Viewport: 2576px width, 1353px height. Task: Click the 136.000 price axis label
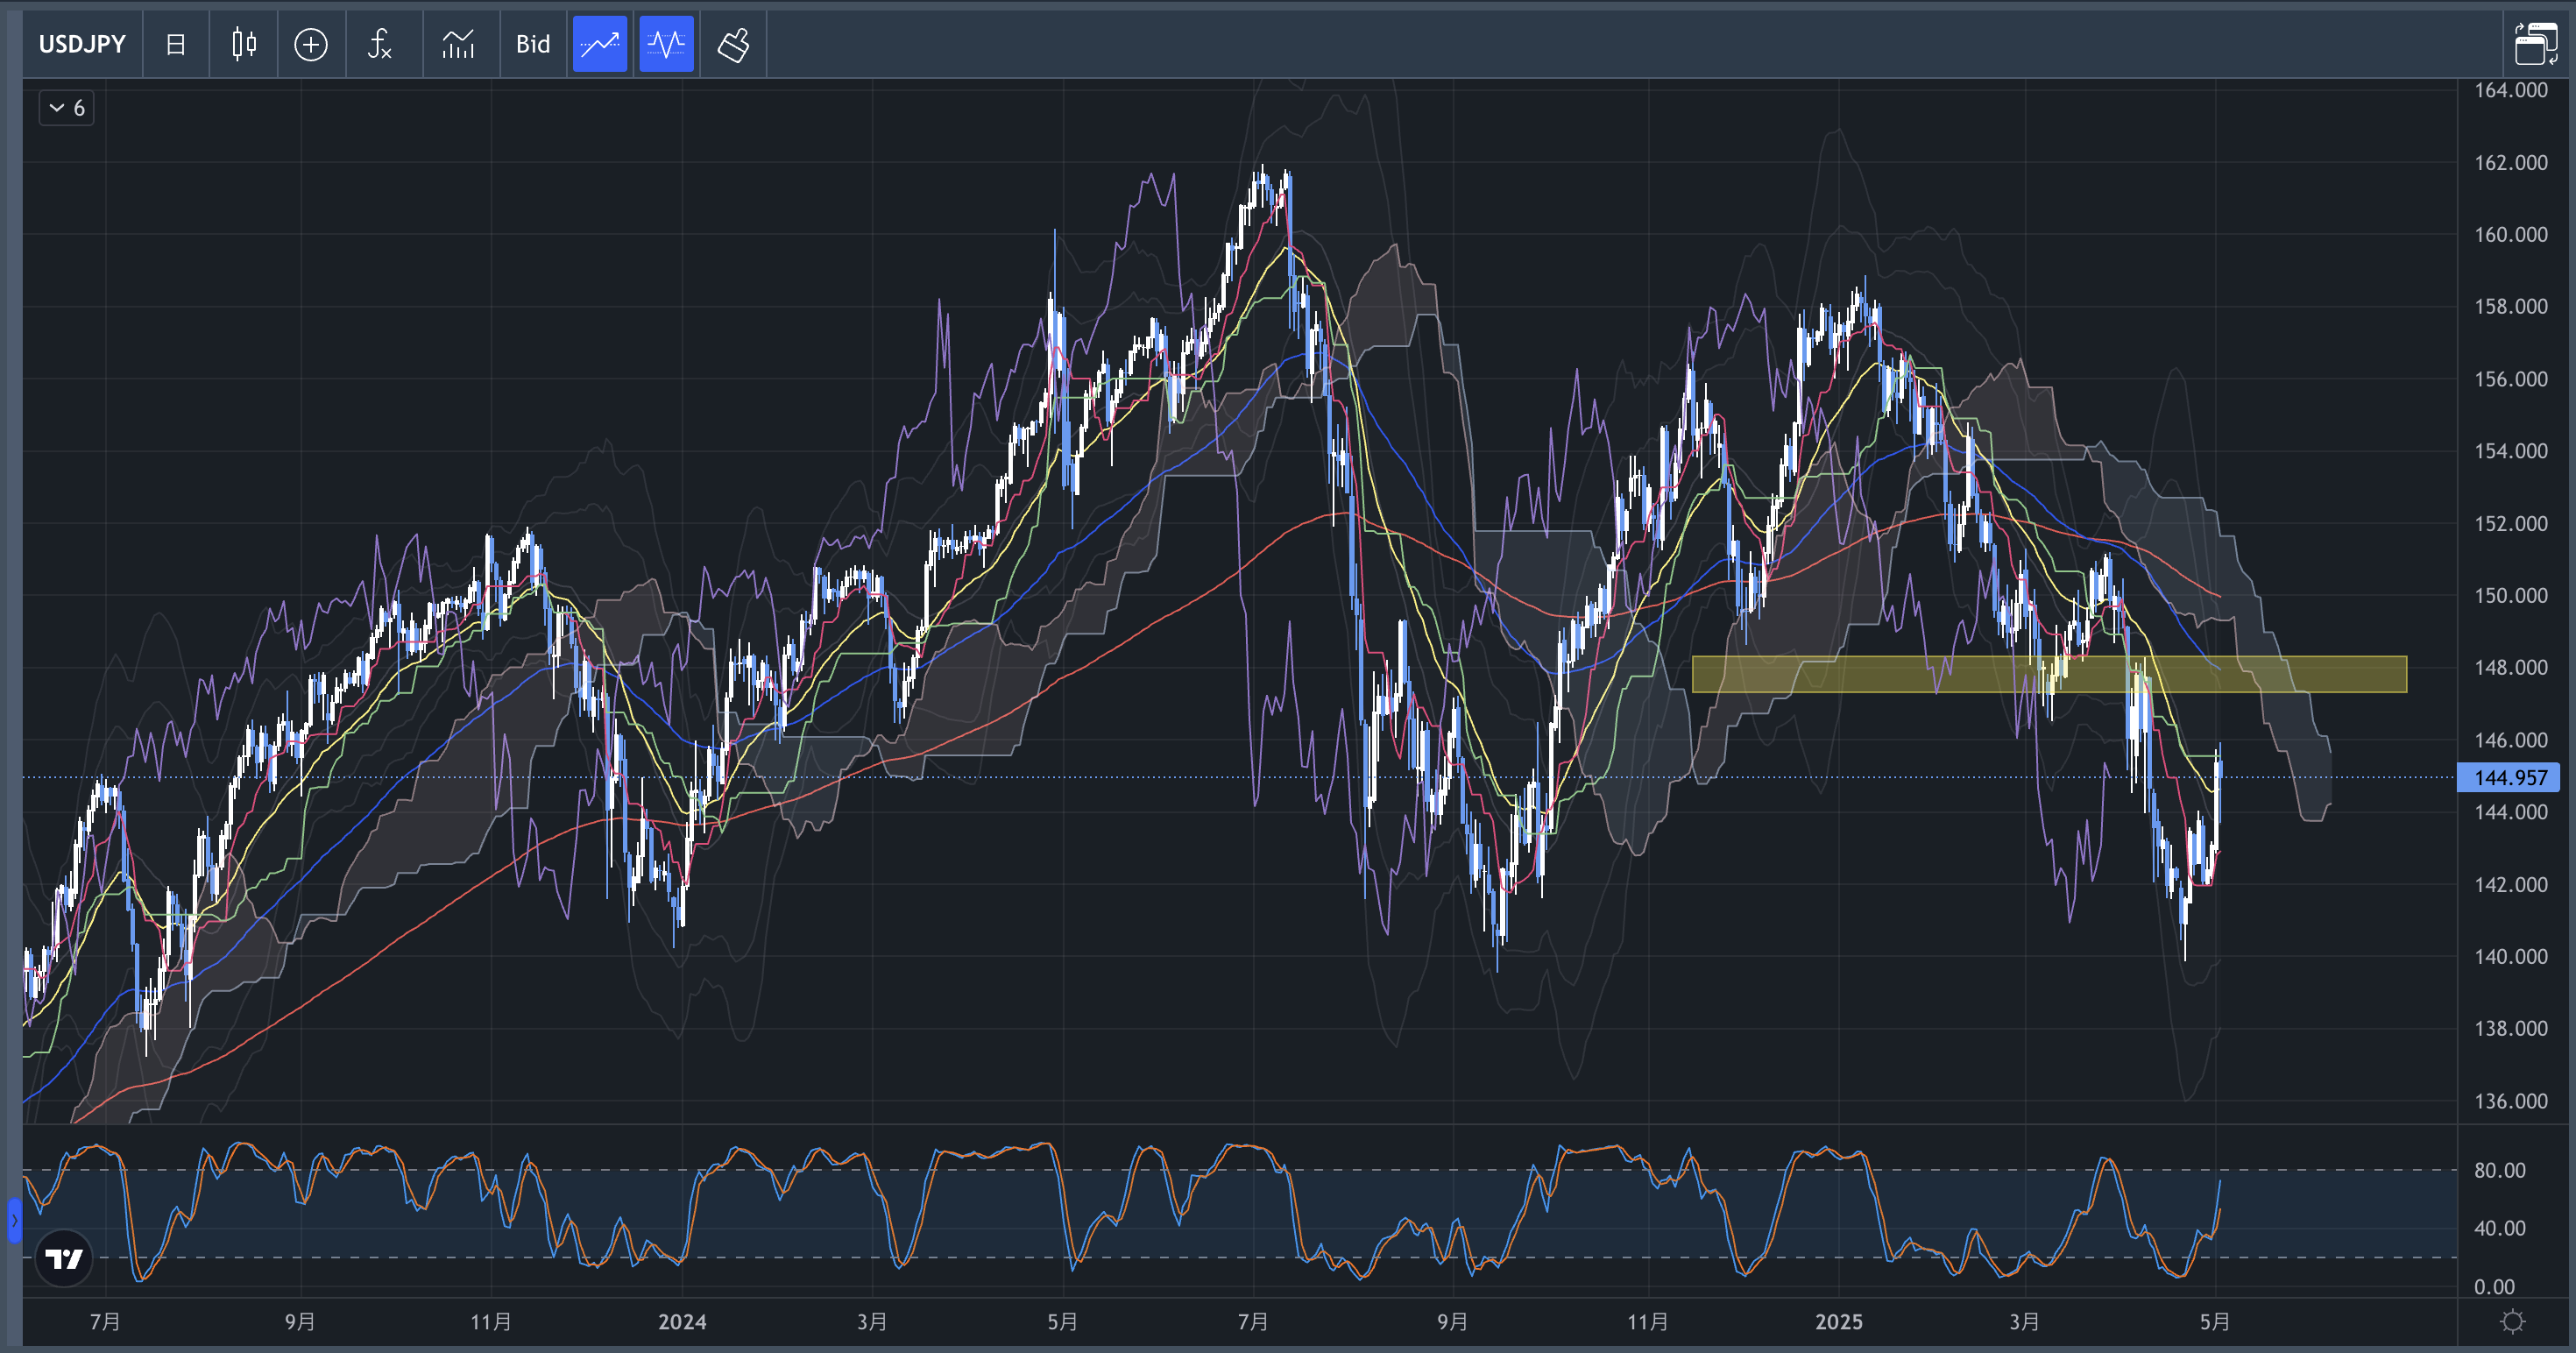coord(2510,1101)
